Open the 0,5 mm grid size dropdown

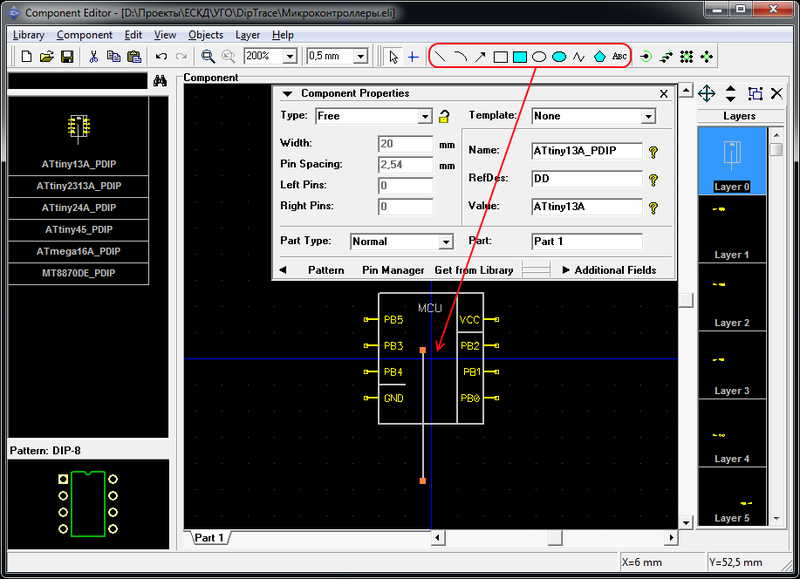coord(361,56)
